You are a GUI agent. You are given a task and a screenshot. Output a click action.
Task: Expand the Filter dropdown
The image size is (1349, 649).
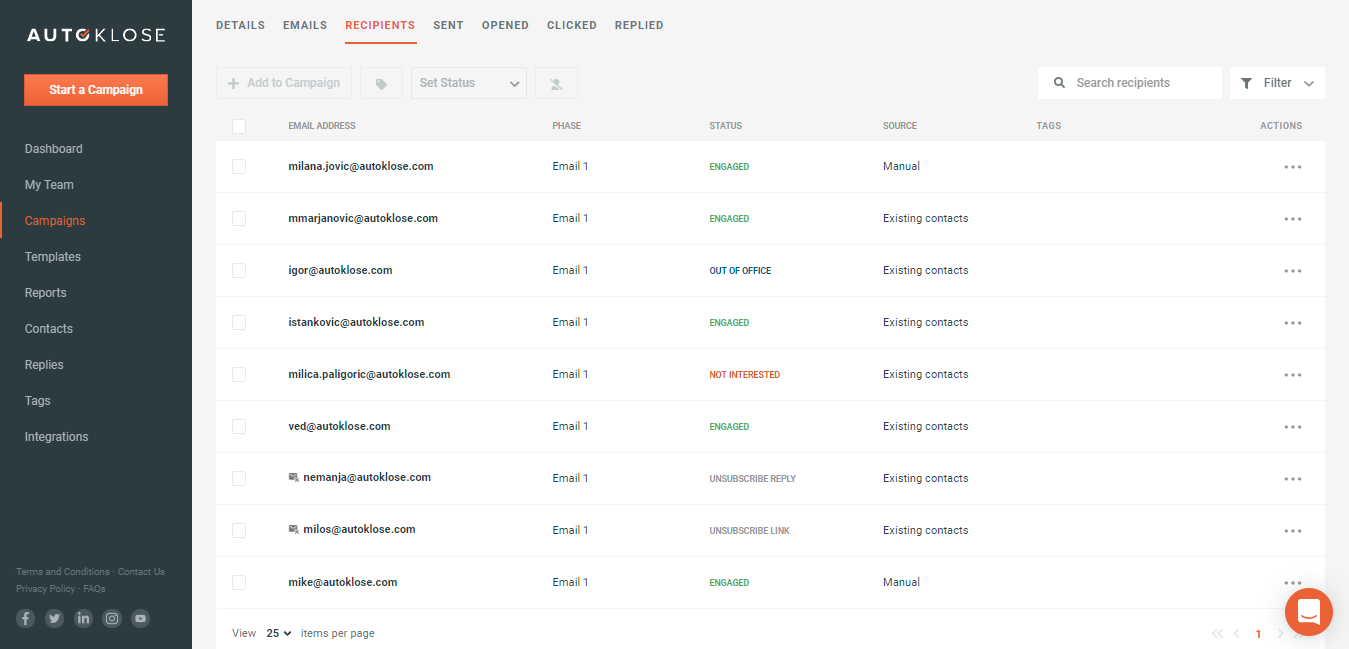coord(1277,83)
